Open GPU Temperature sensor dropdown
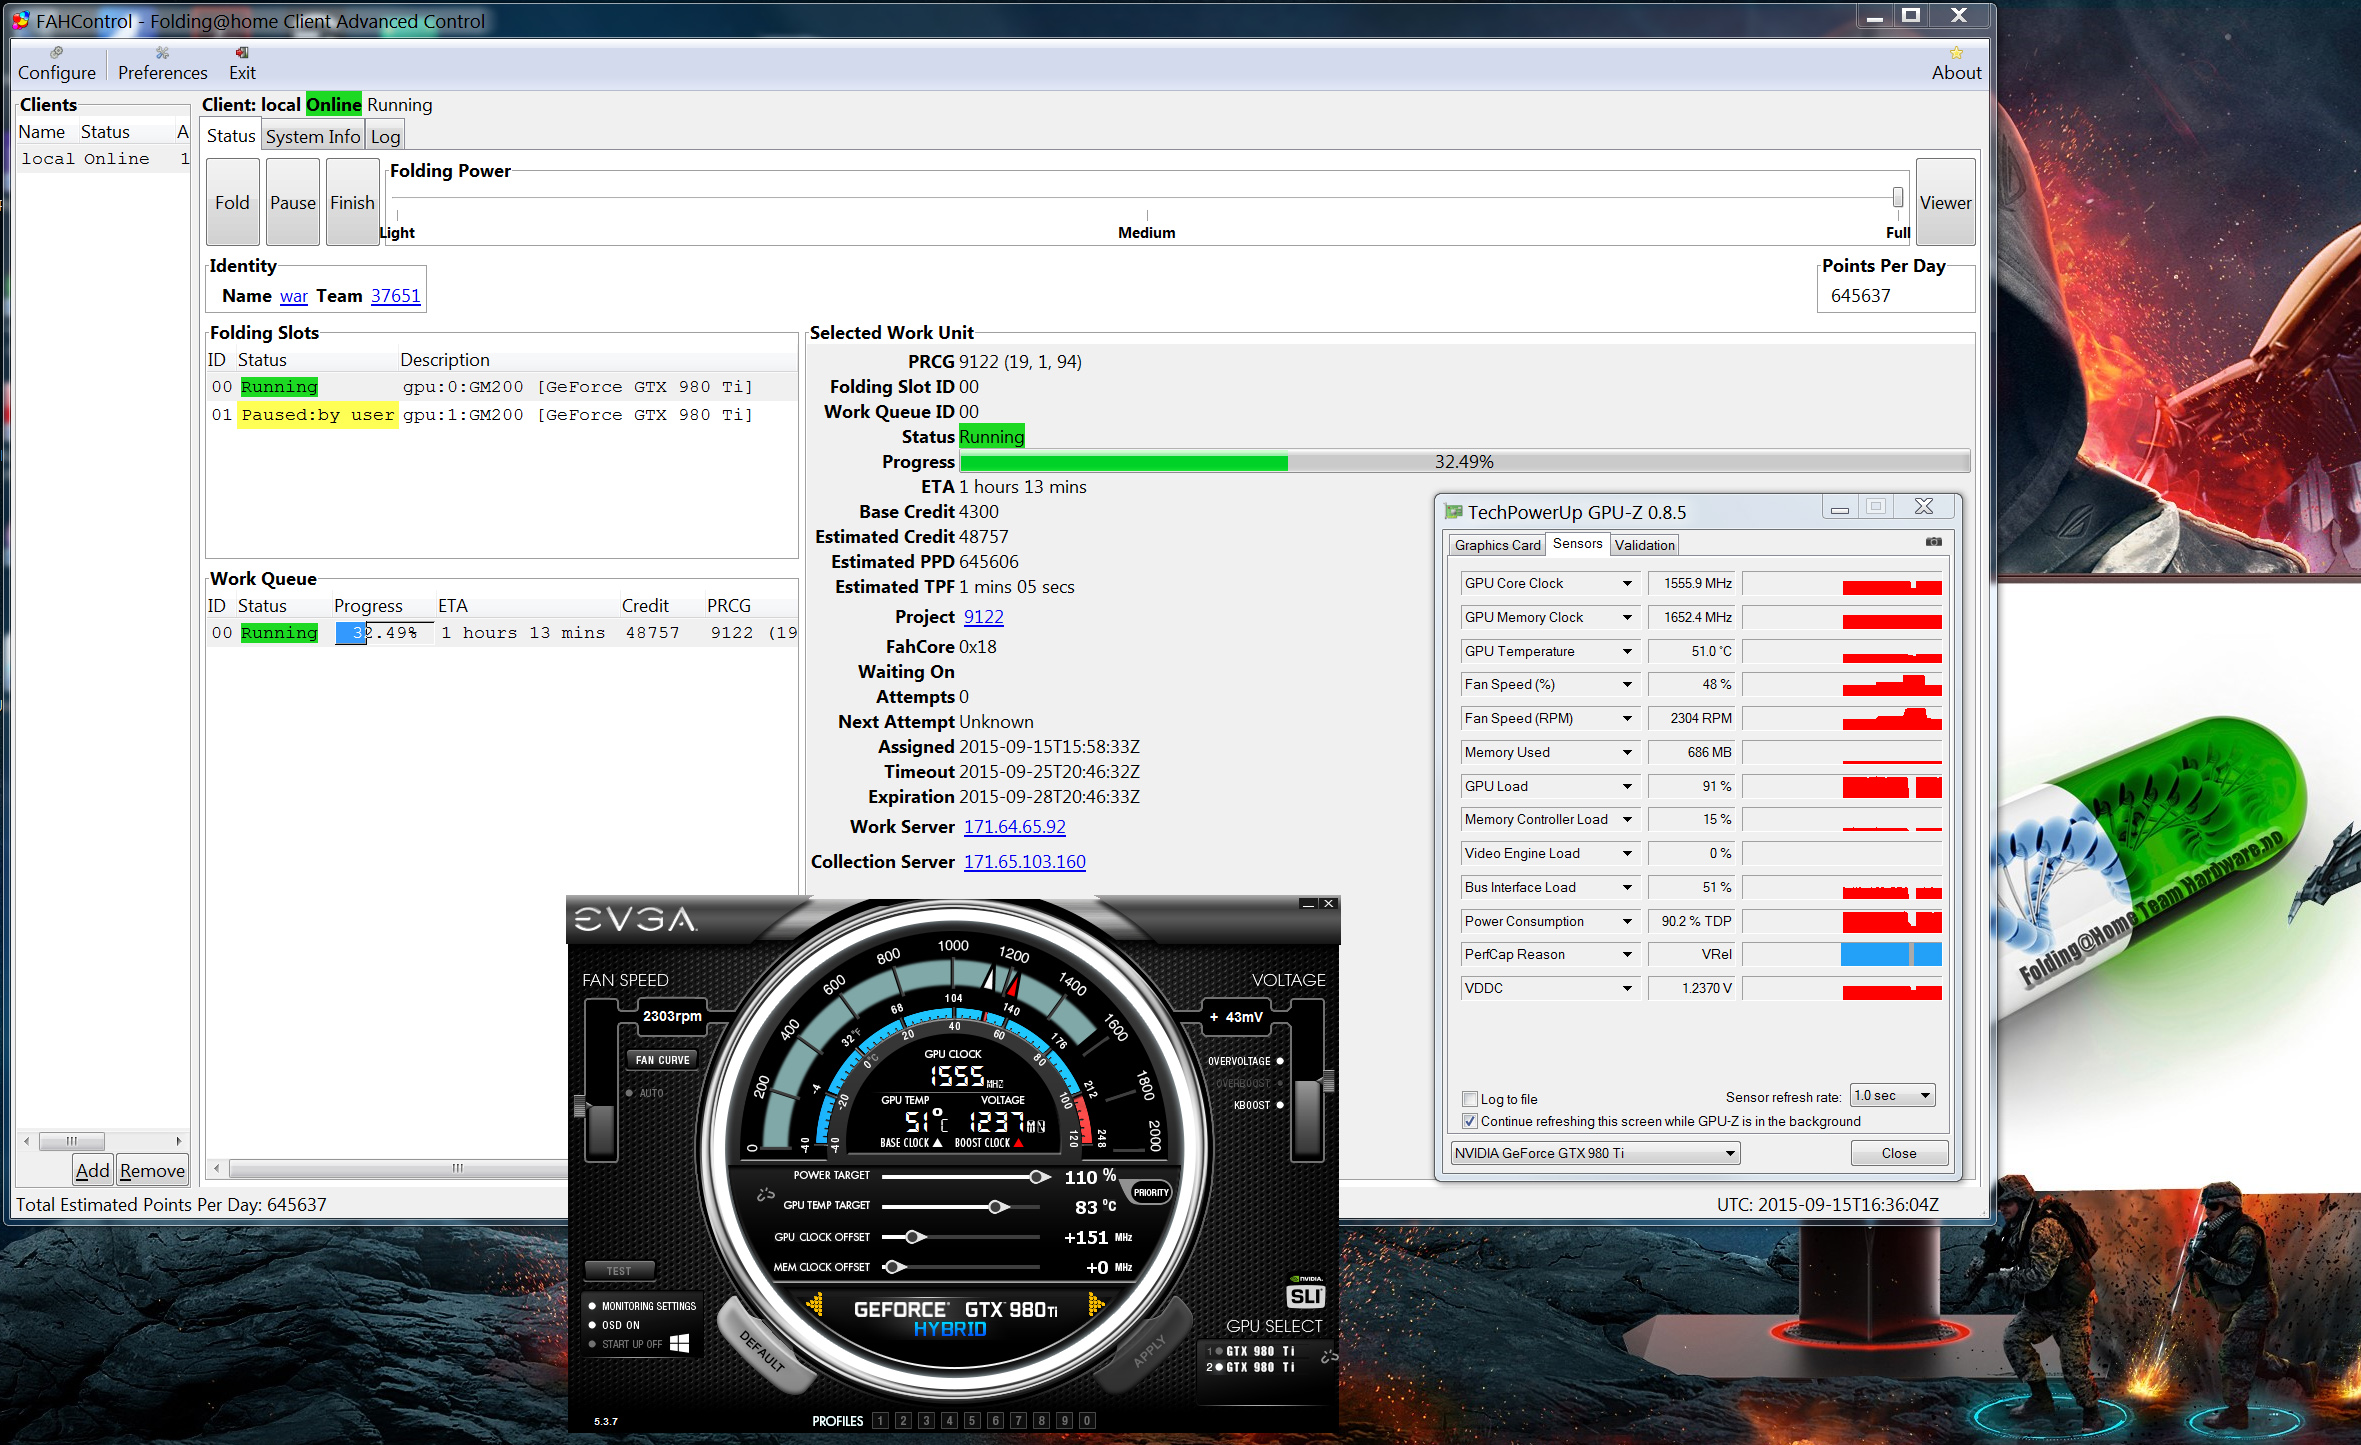 (x=1627, y=651)
